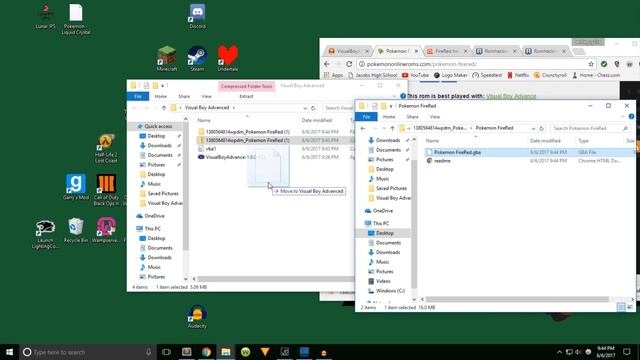The image size is (640, 360).
Task: Open Jacobs High School bookmark
Action: [x=372, y=75]
